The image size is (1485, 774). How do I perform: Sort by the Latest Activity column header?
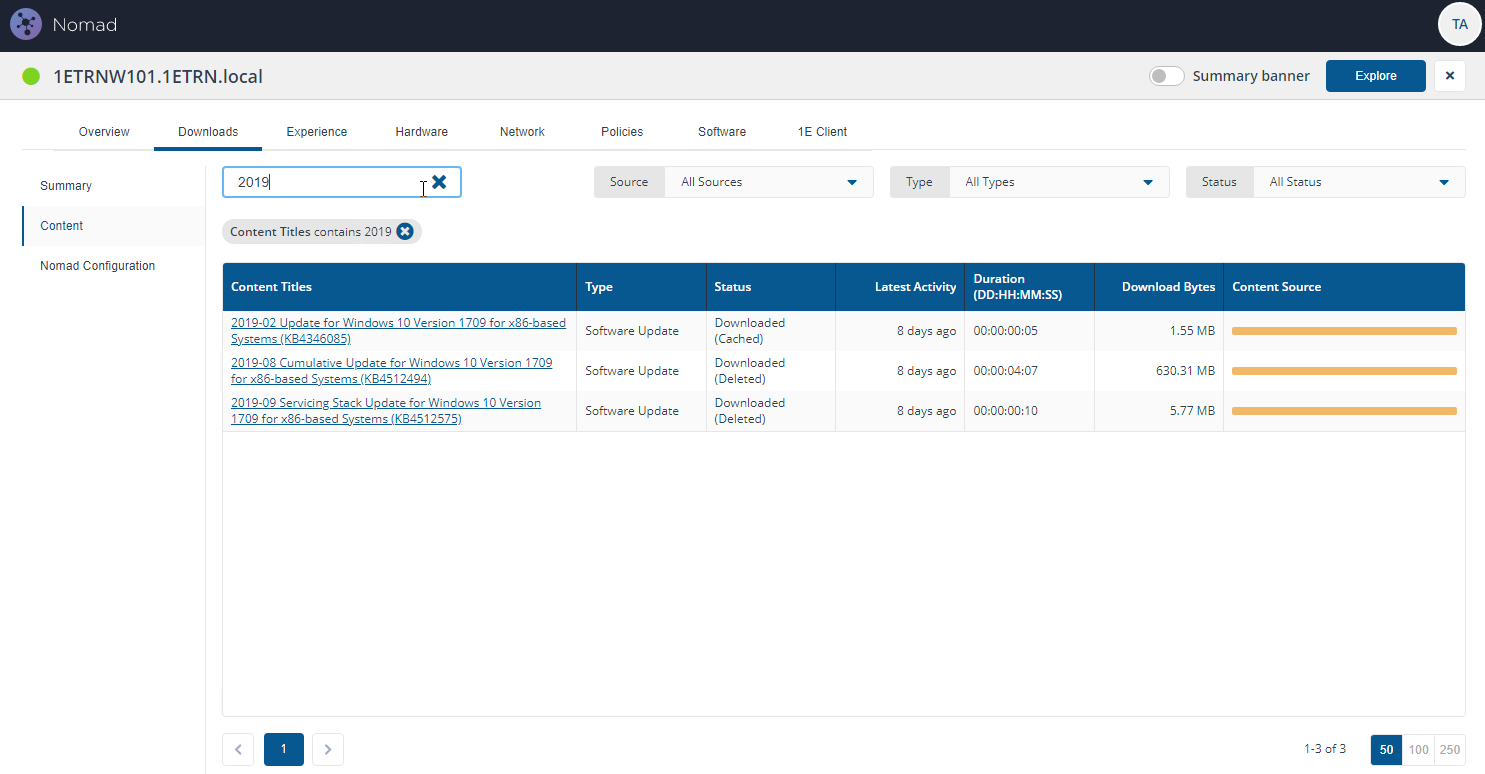point(900,287)
